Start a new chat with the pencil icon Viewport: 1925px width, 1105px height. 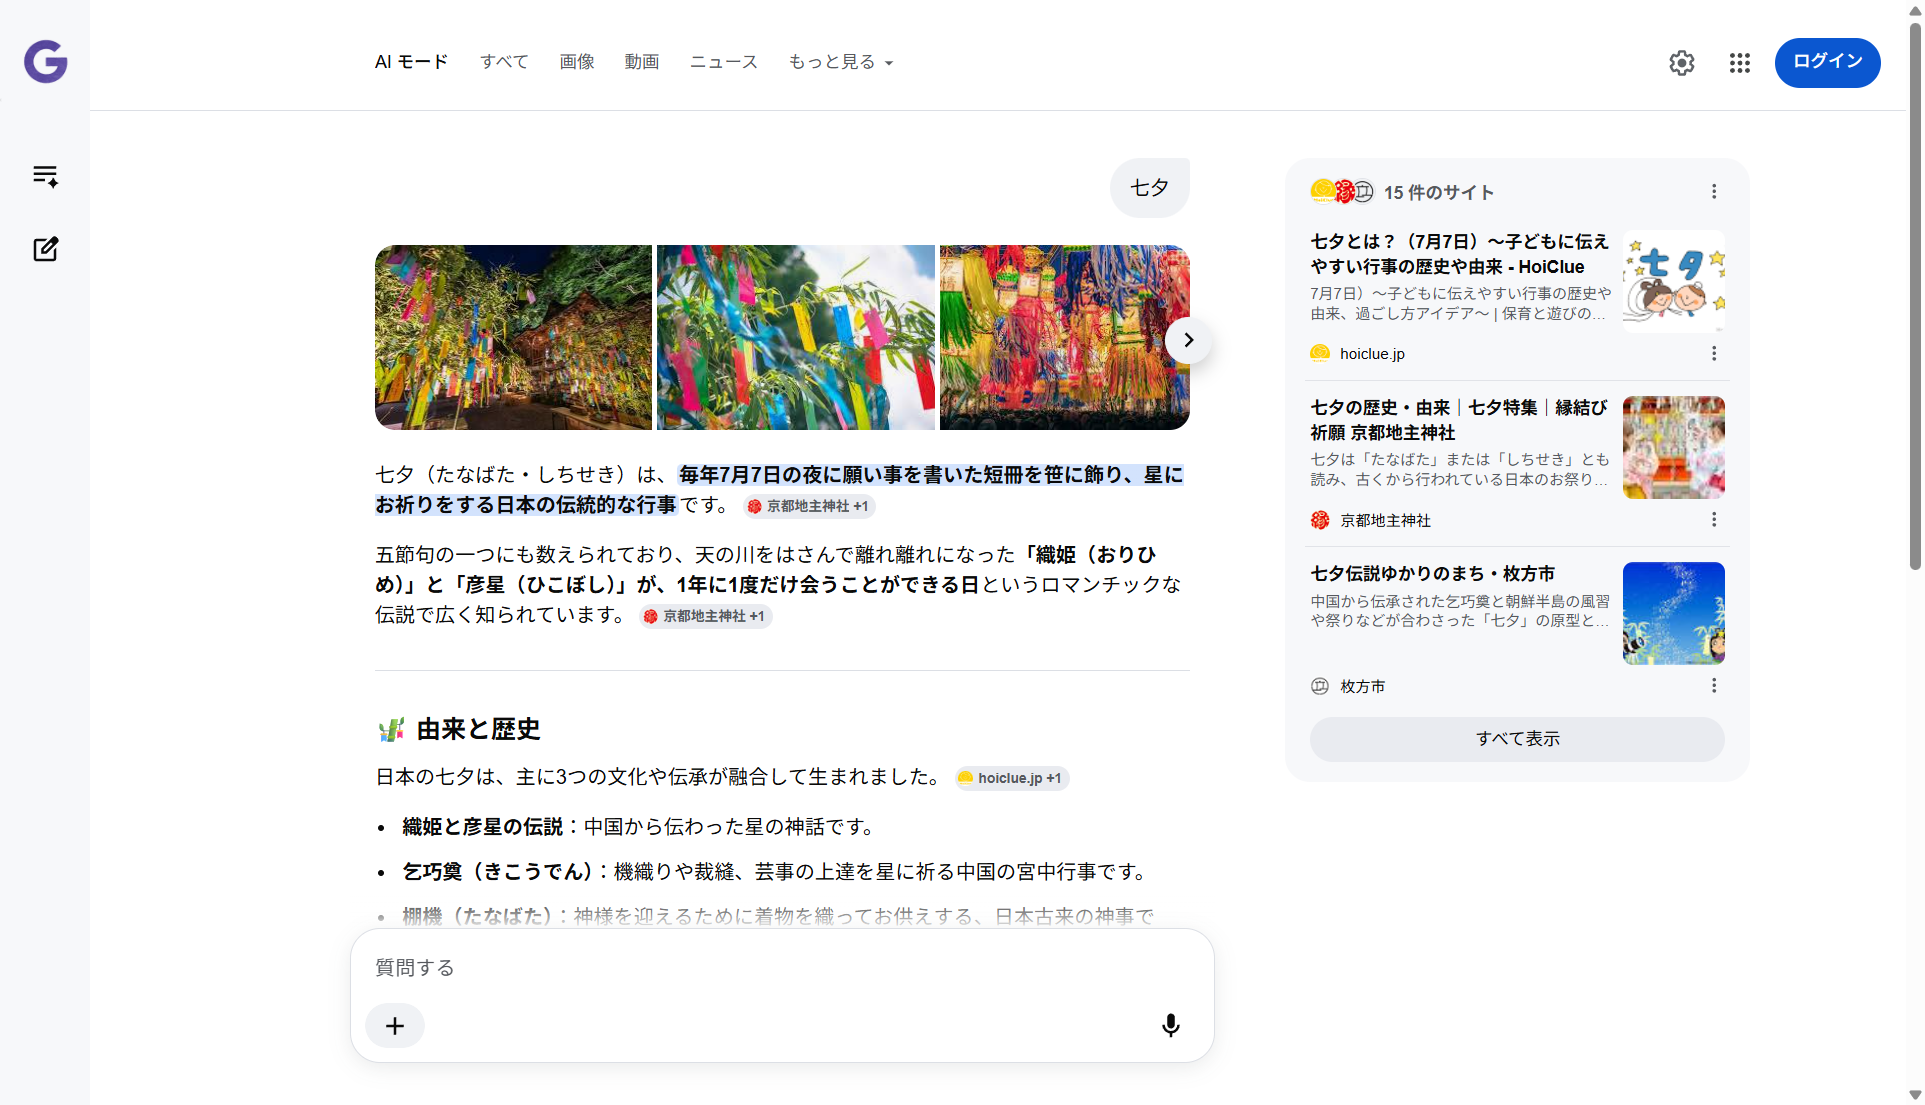(46, 249)
